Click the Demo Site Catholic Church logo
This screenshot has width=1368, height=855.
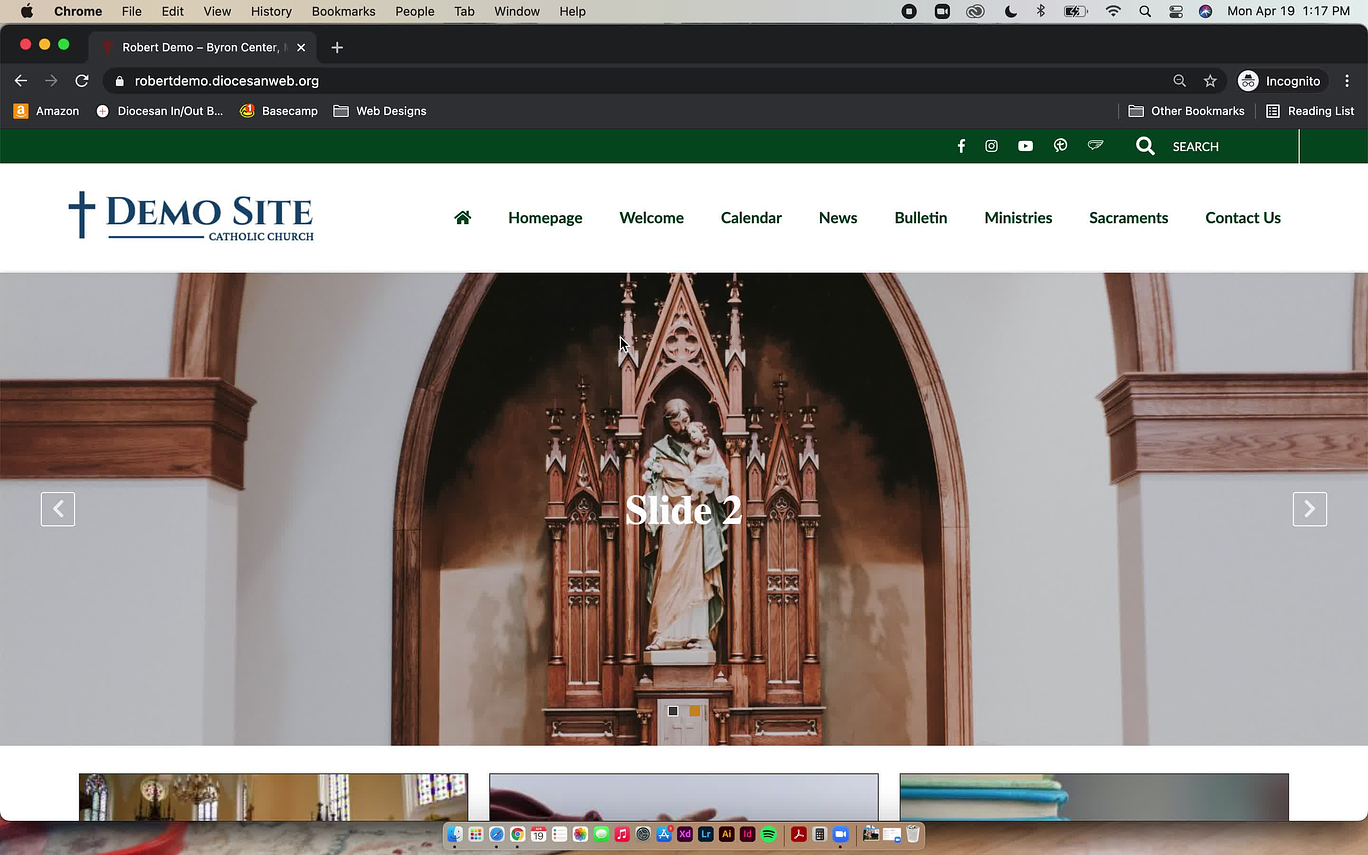(191, 216)
